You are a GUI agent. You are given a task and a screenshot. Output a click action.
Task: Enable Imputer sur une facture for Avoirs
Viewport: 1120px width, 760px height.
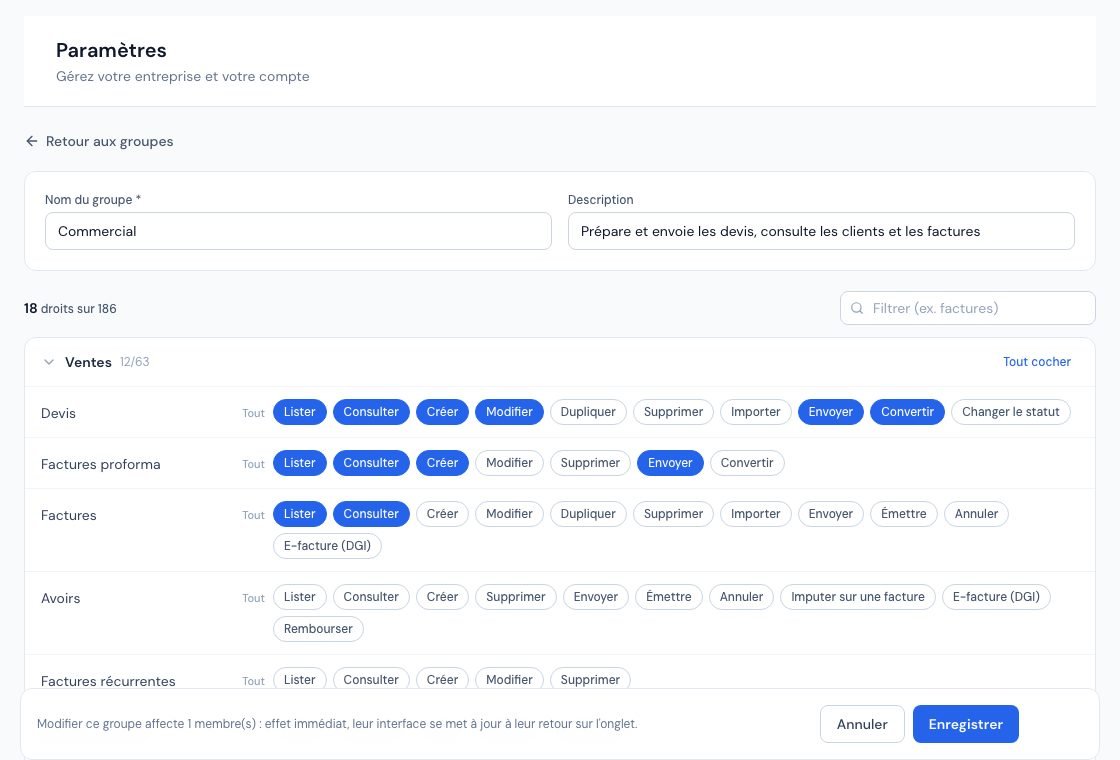pyautogui.click(x=858, y=597)
